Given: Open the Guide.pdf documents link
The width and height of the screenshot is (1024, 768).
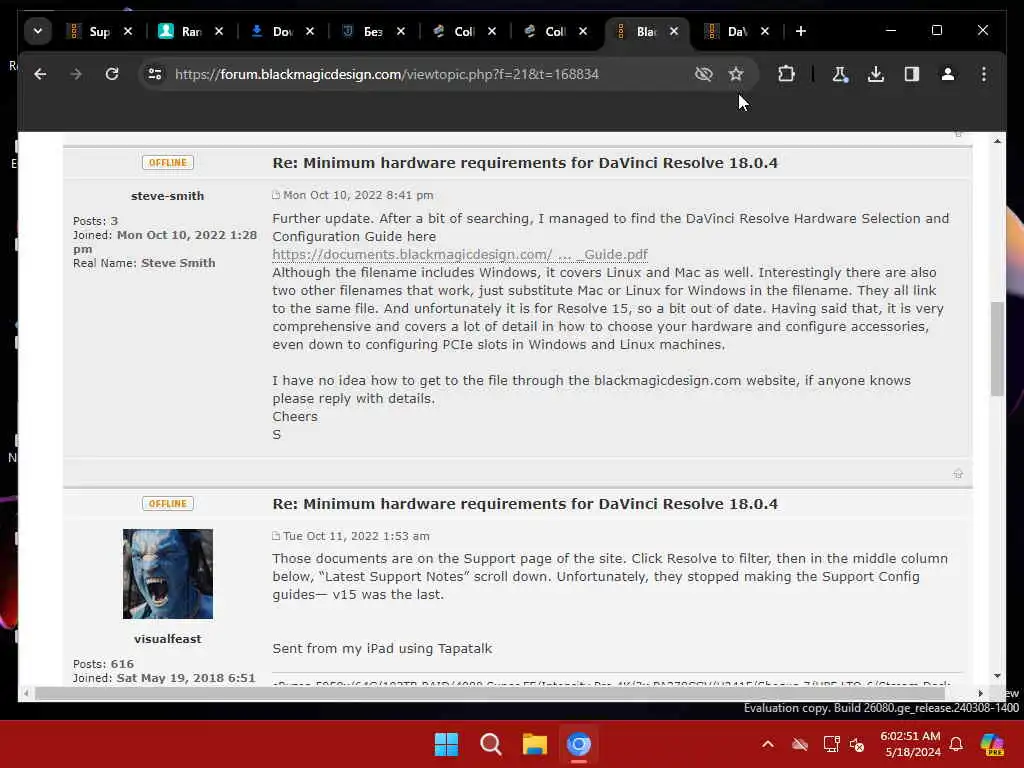Looking at the screenshot, I should (x=460, y=255).
